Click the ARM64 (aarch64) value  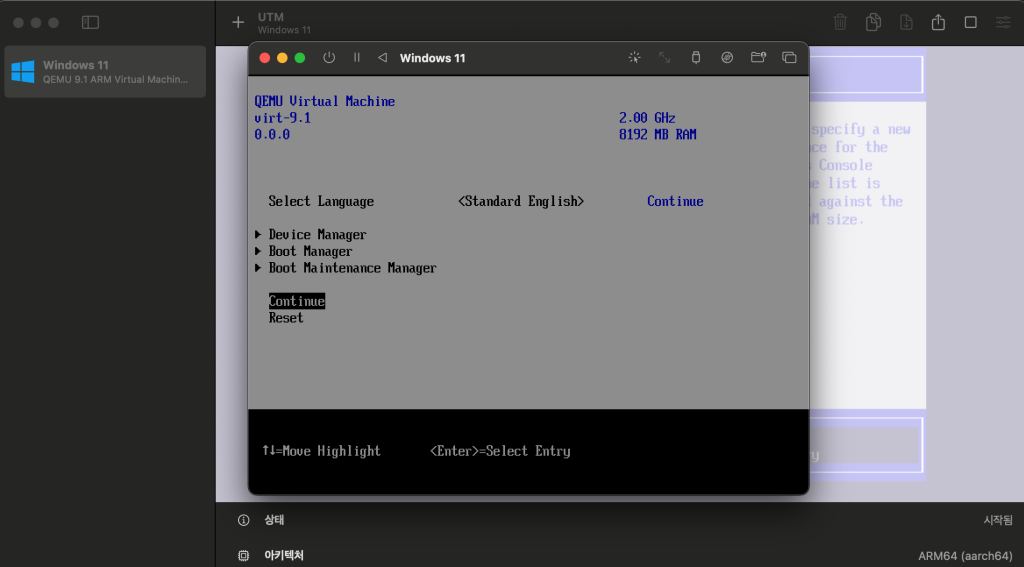coord(965,556)
